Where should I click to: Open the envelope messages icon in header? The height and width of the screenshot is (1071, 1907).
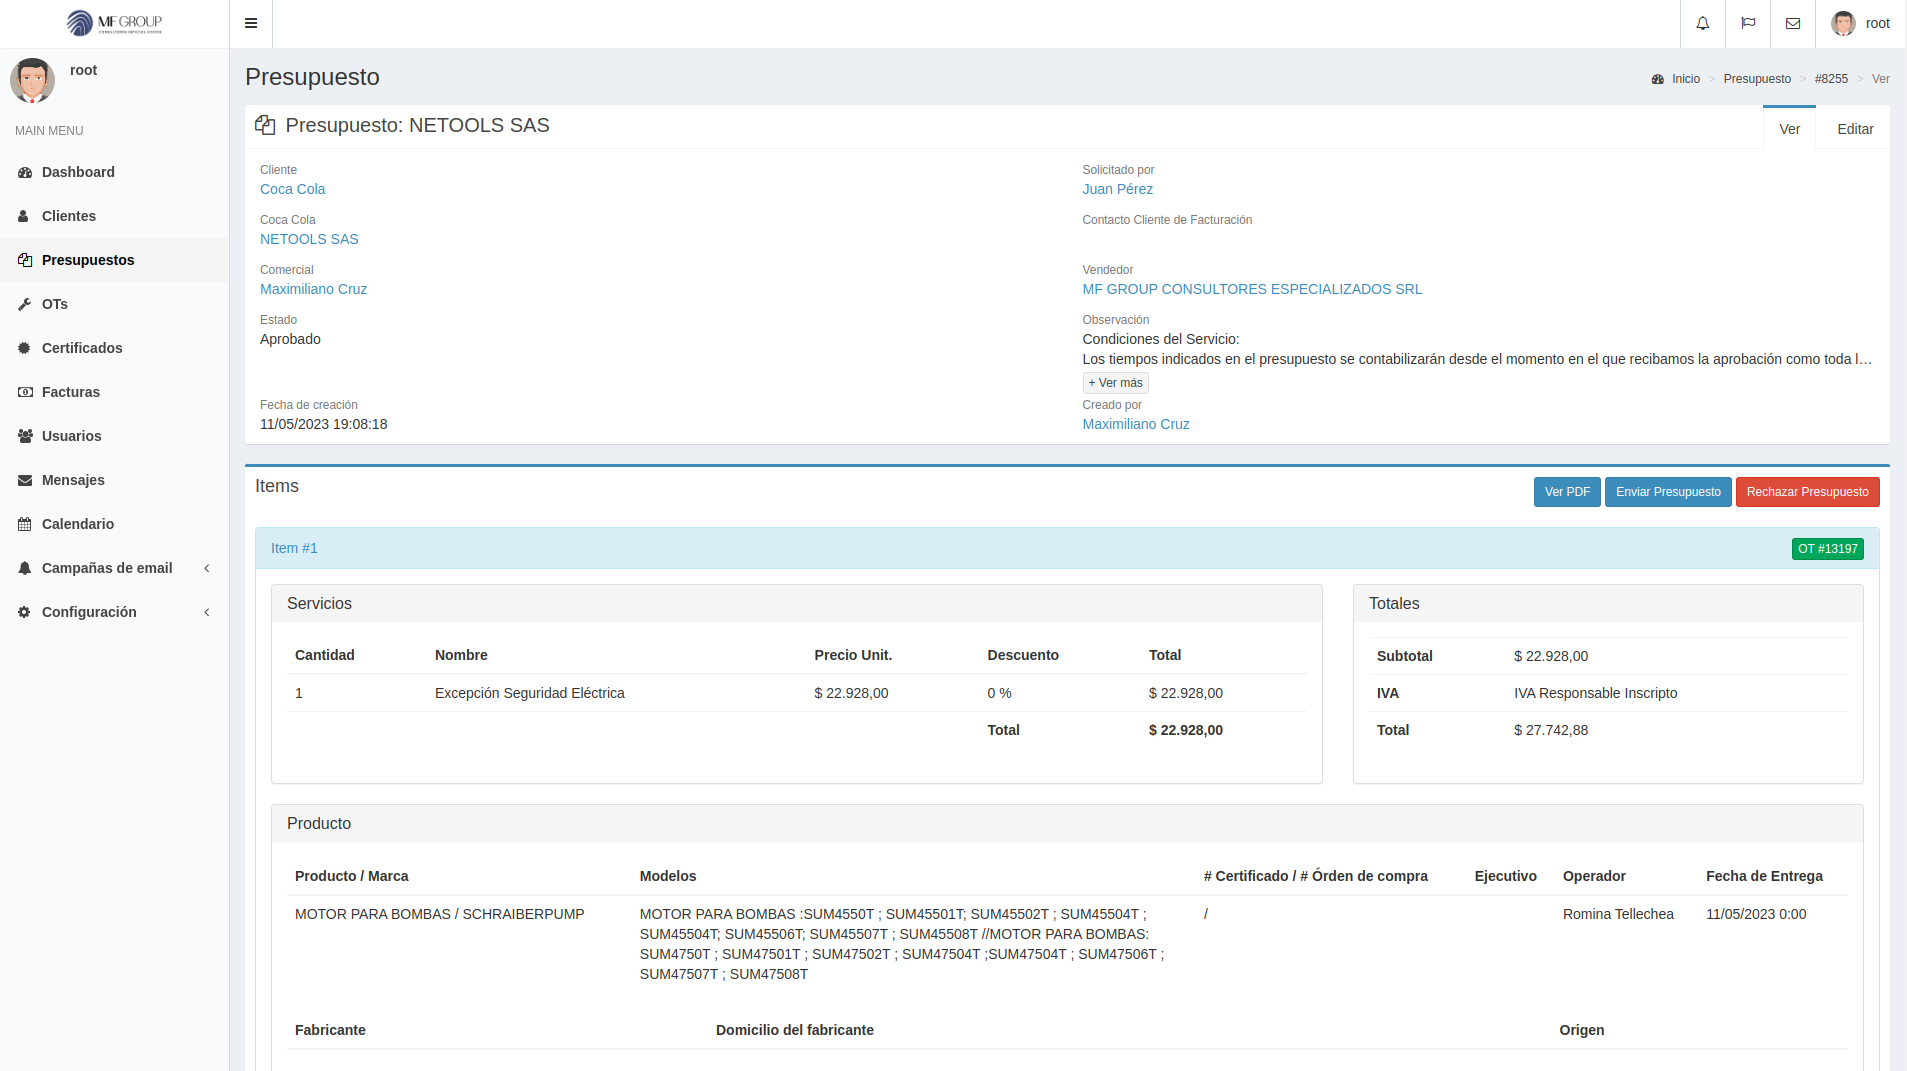click(1793, 23)
